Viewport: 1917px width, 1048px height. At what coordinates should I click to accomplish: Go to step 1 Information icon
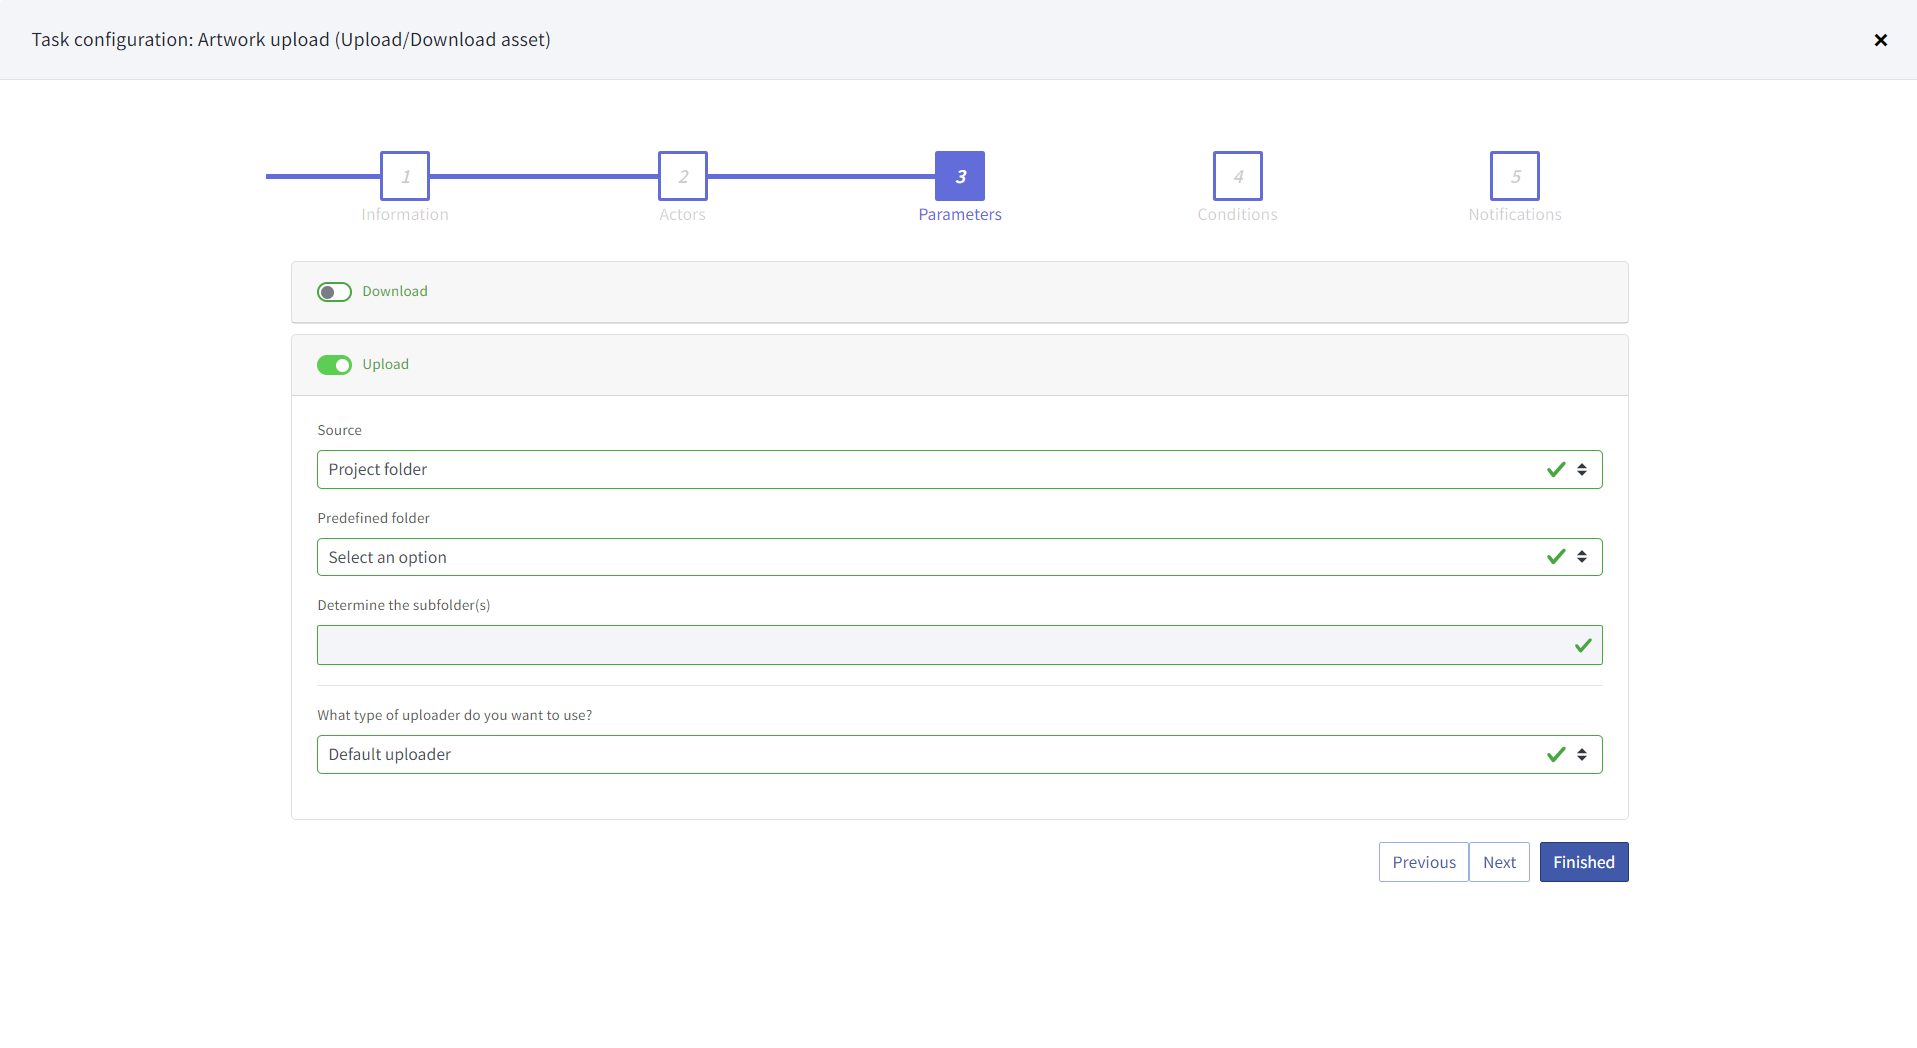coord(405,176)
